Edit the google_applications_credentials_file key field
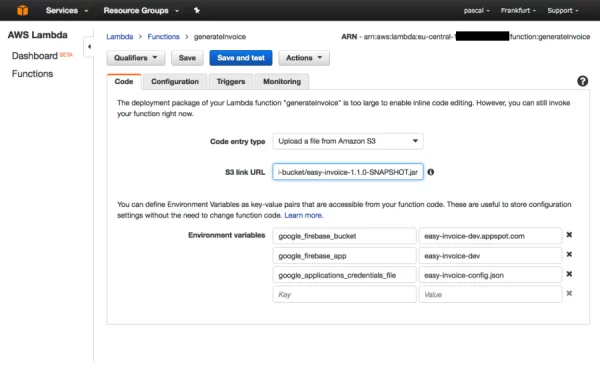The width and height of the screenshot is (600, 369). tap(344, 275)
